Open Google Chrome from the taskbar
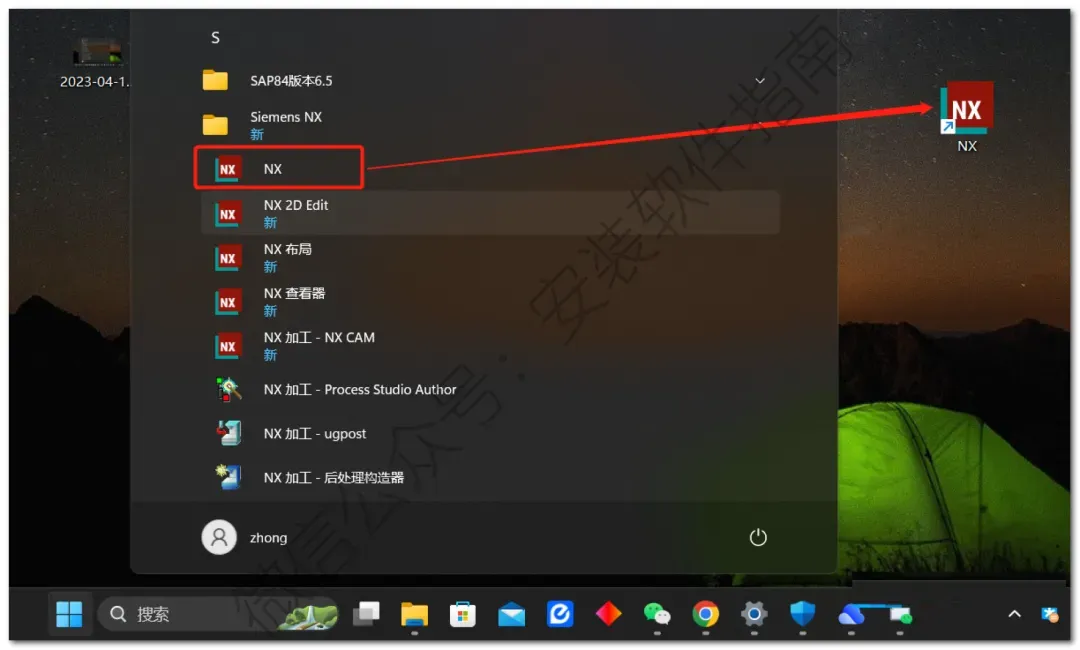This screenshot has width=1080, height=650. tap(705, 613)
